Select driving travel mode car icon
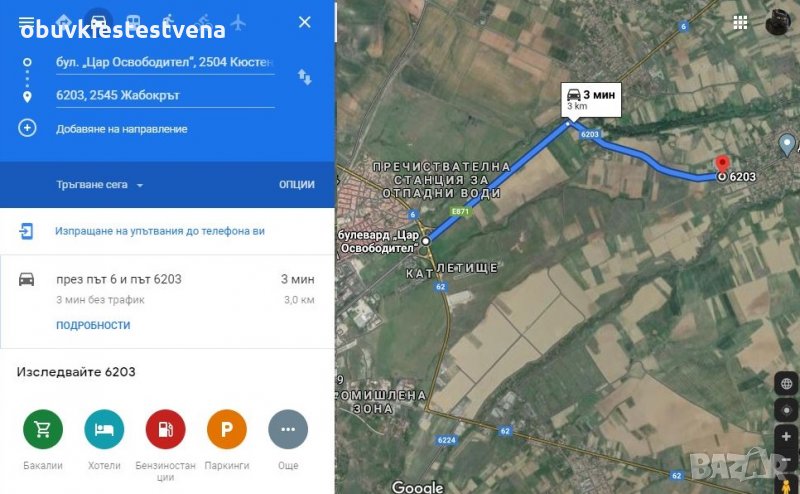Image resolution: width=800 pixels, height=494 pixels. pos(98,21)
